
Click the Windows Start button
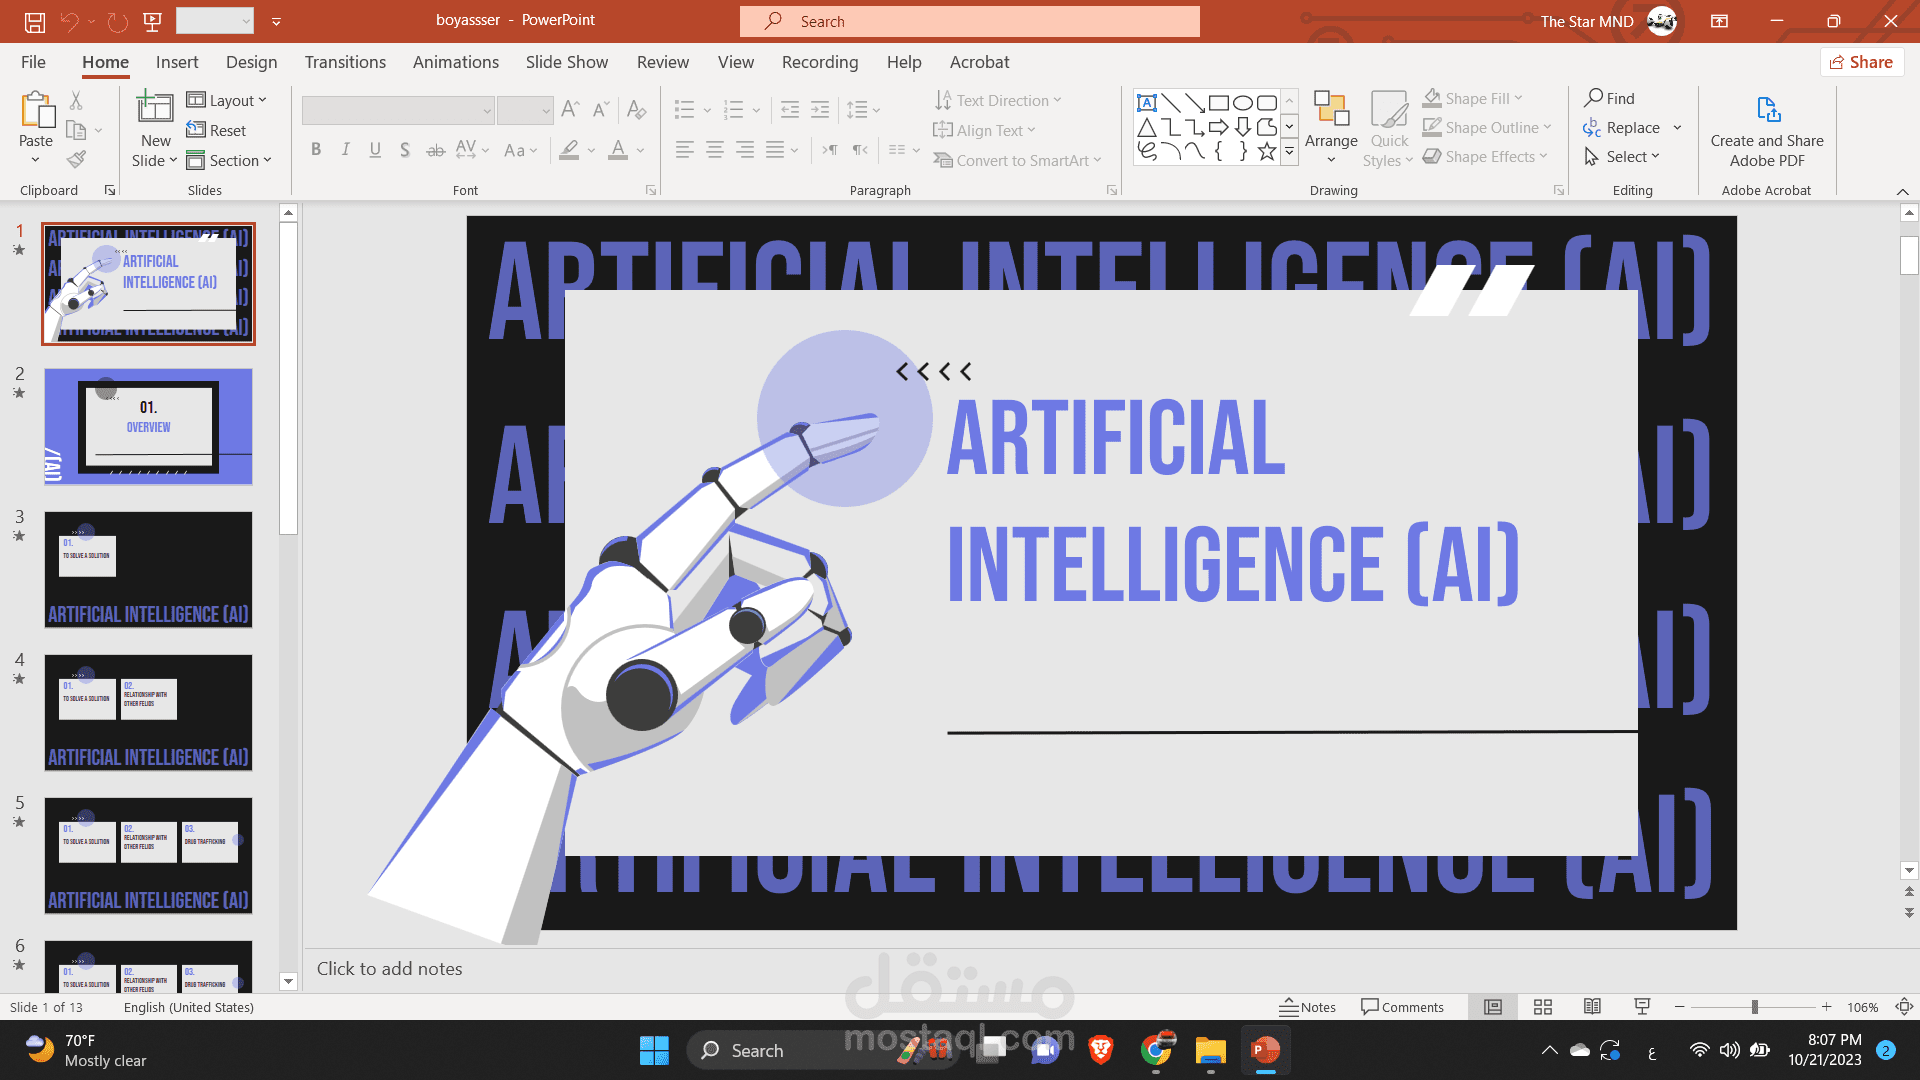[654, 1050]
